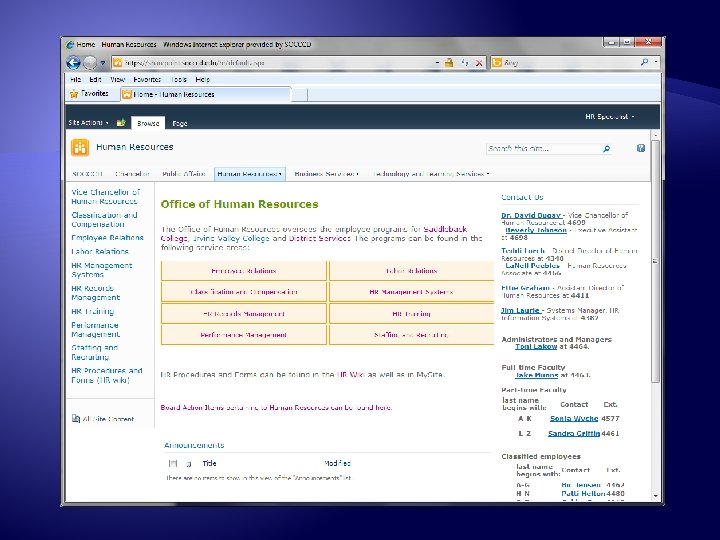The width and height of the screenshot is (720, 540).
Task: Sort announcements by Title column header
Action: 209,463
